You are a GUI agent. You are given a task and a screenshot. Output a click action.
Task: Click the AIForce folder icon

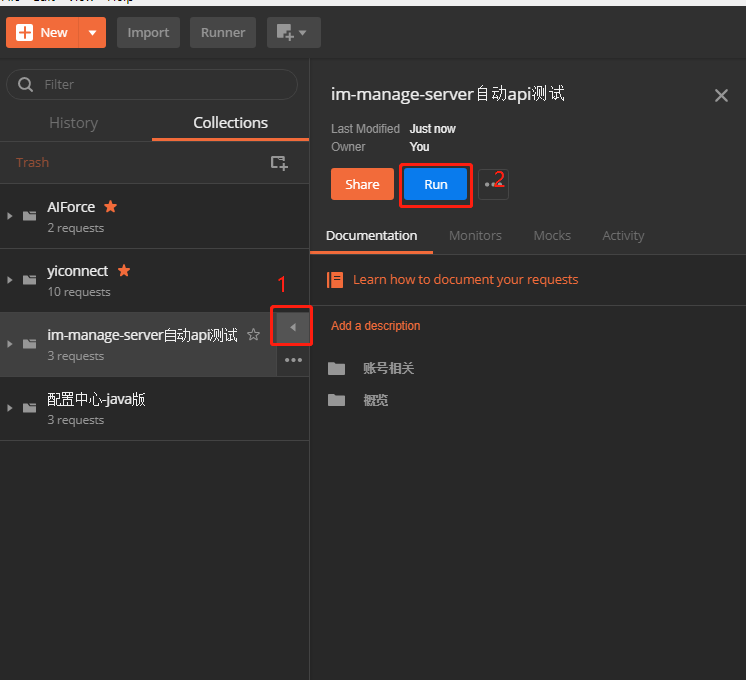point(29,216)
